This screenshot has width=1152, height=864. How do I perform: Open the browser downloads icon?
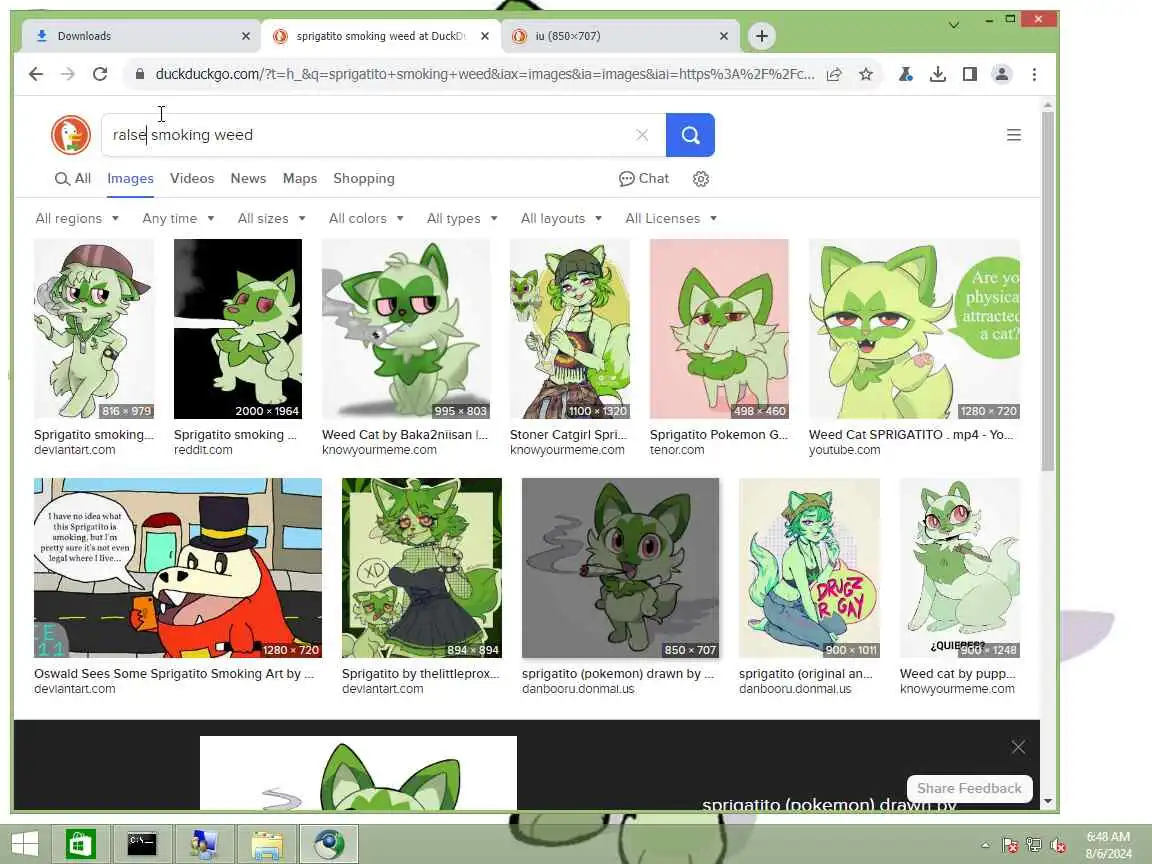point(937,74)
